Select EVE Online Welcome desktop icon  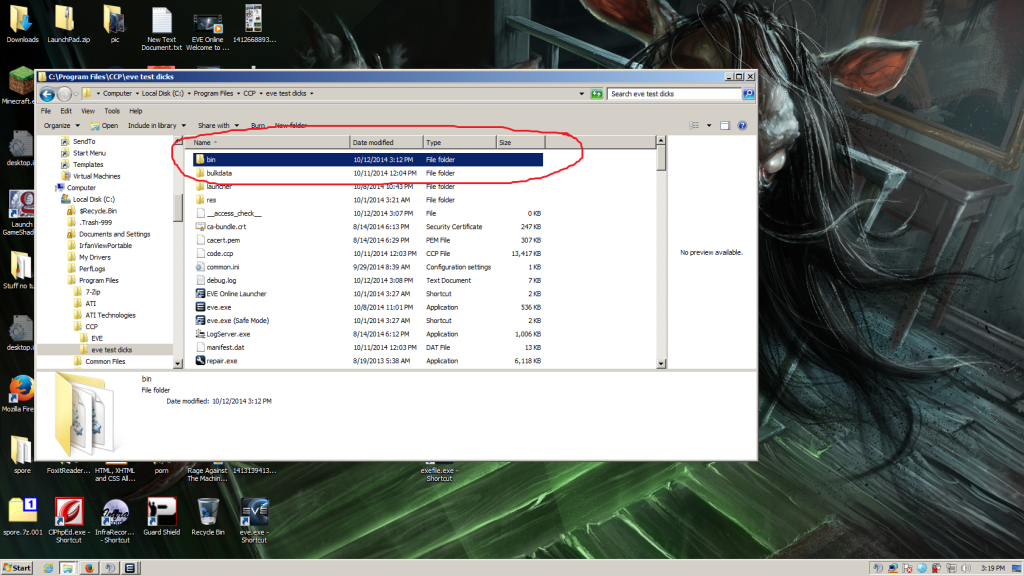[x=208, y=30]
